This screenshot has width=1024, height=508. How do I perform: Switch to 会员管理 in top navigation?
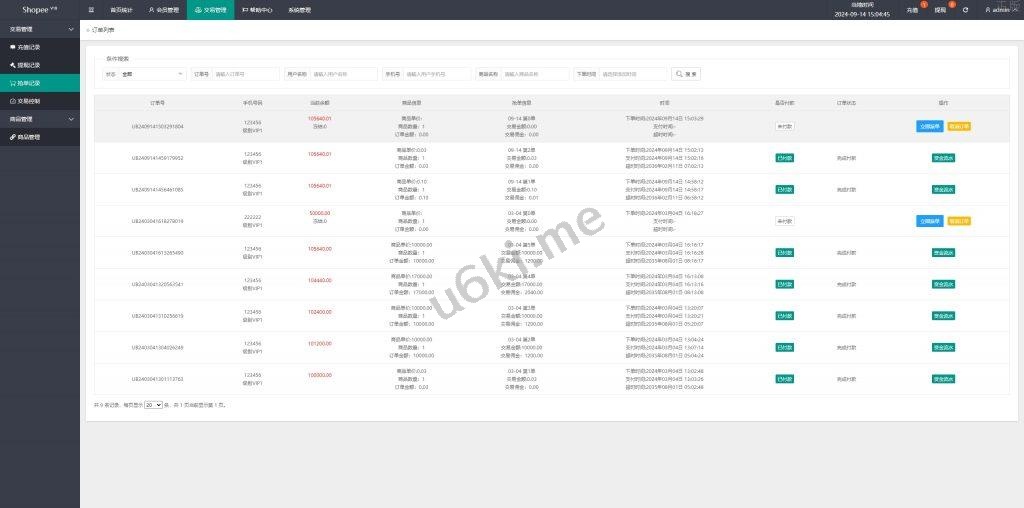[x=163, y=10]
